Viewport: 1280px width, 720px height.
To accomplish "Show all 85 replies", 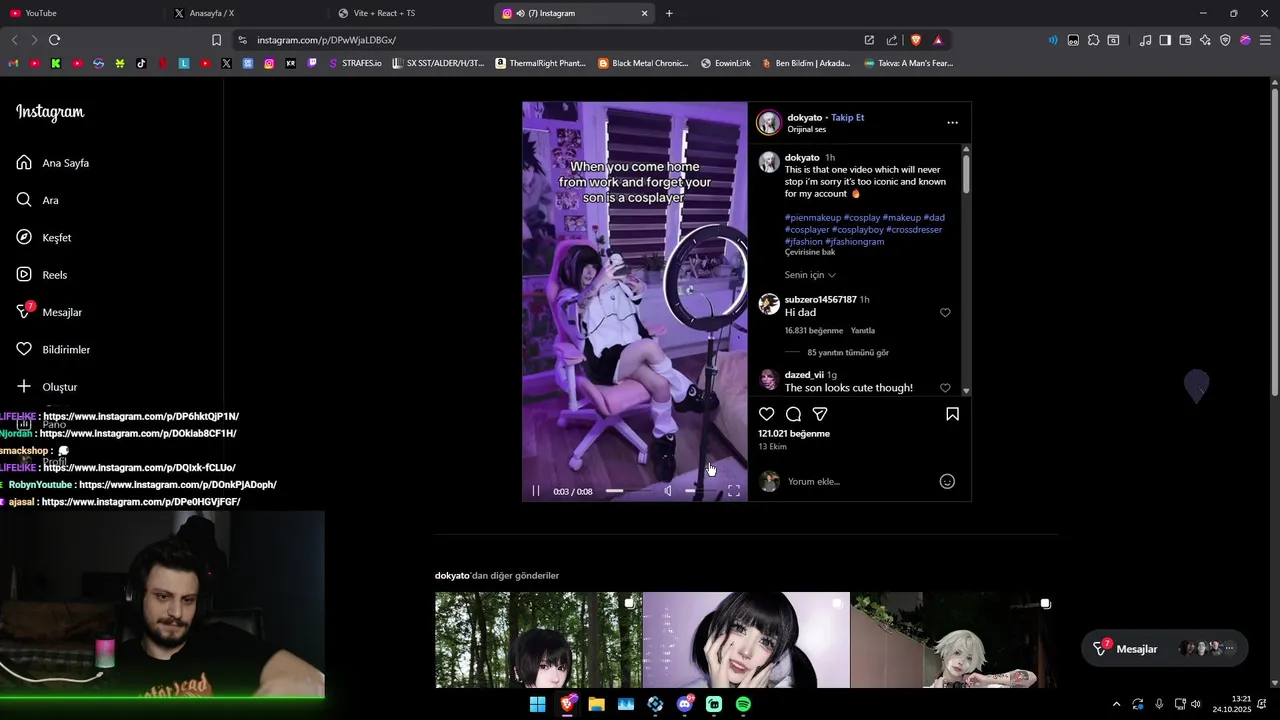I will click(x=848, y=353).
